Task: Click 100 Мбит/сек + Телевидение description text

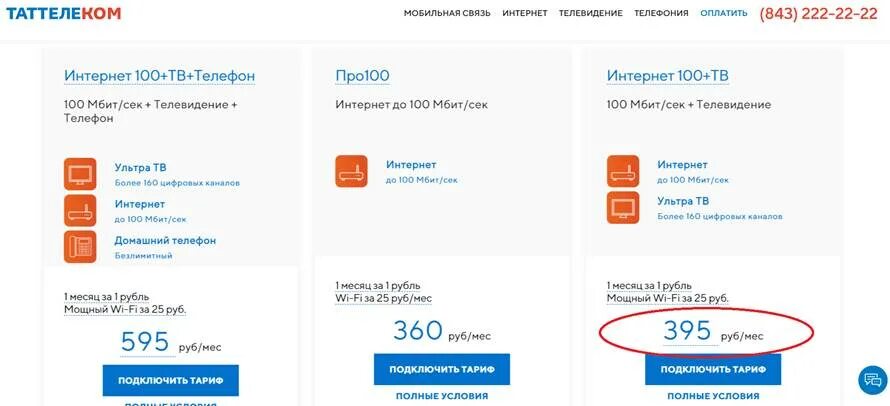Action: coord(689,105)
